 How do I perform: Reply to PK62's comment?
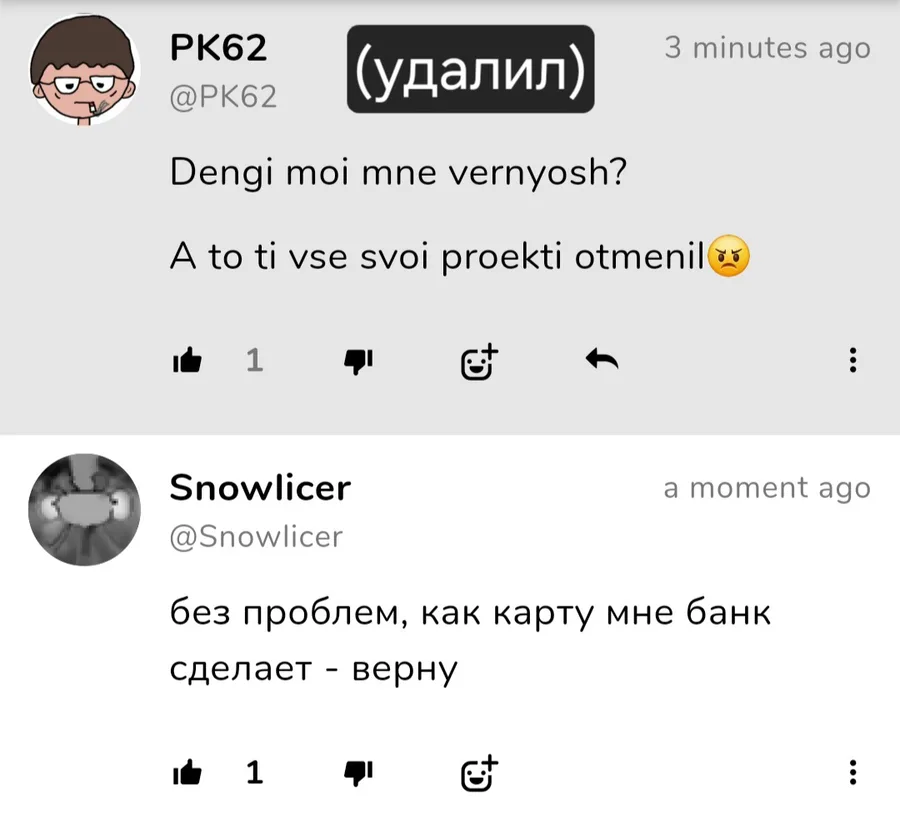[602, 359]
